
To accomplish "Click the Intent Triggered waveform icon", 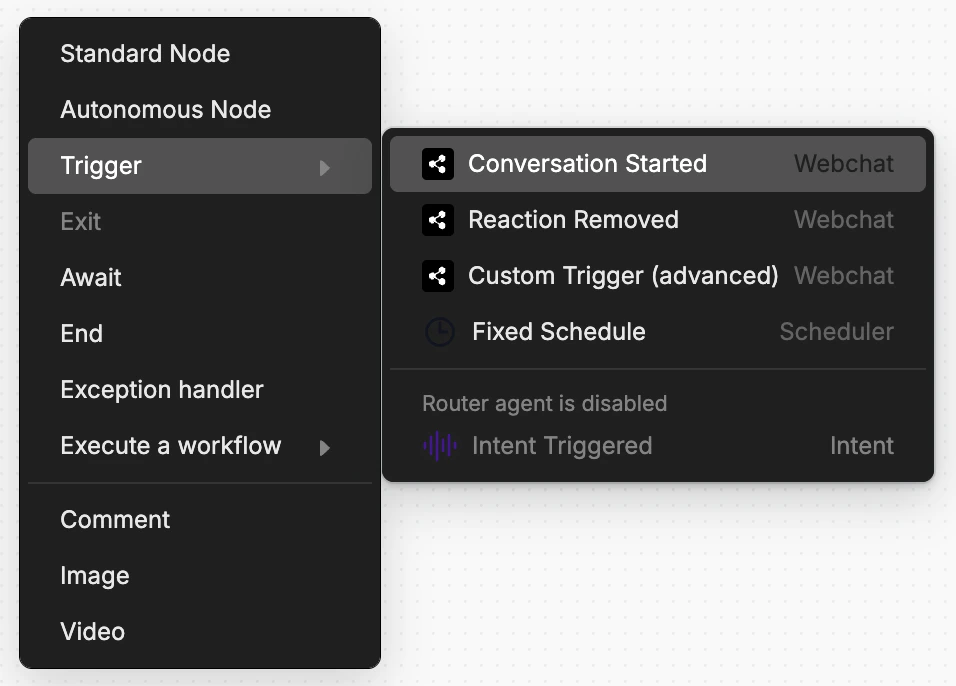I will pos(440,446).
